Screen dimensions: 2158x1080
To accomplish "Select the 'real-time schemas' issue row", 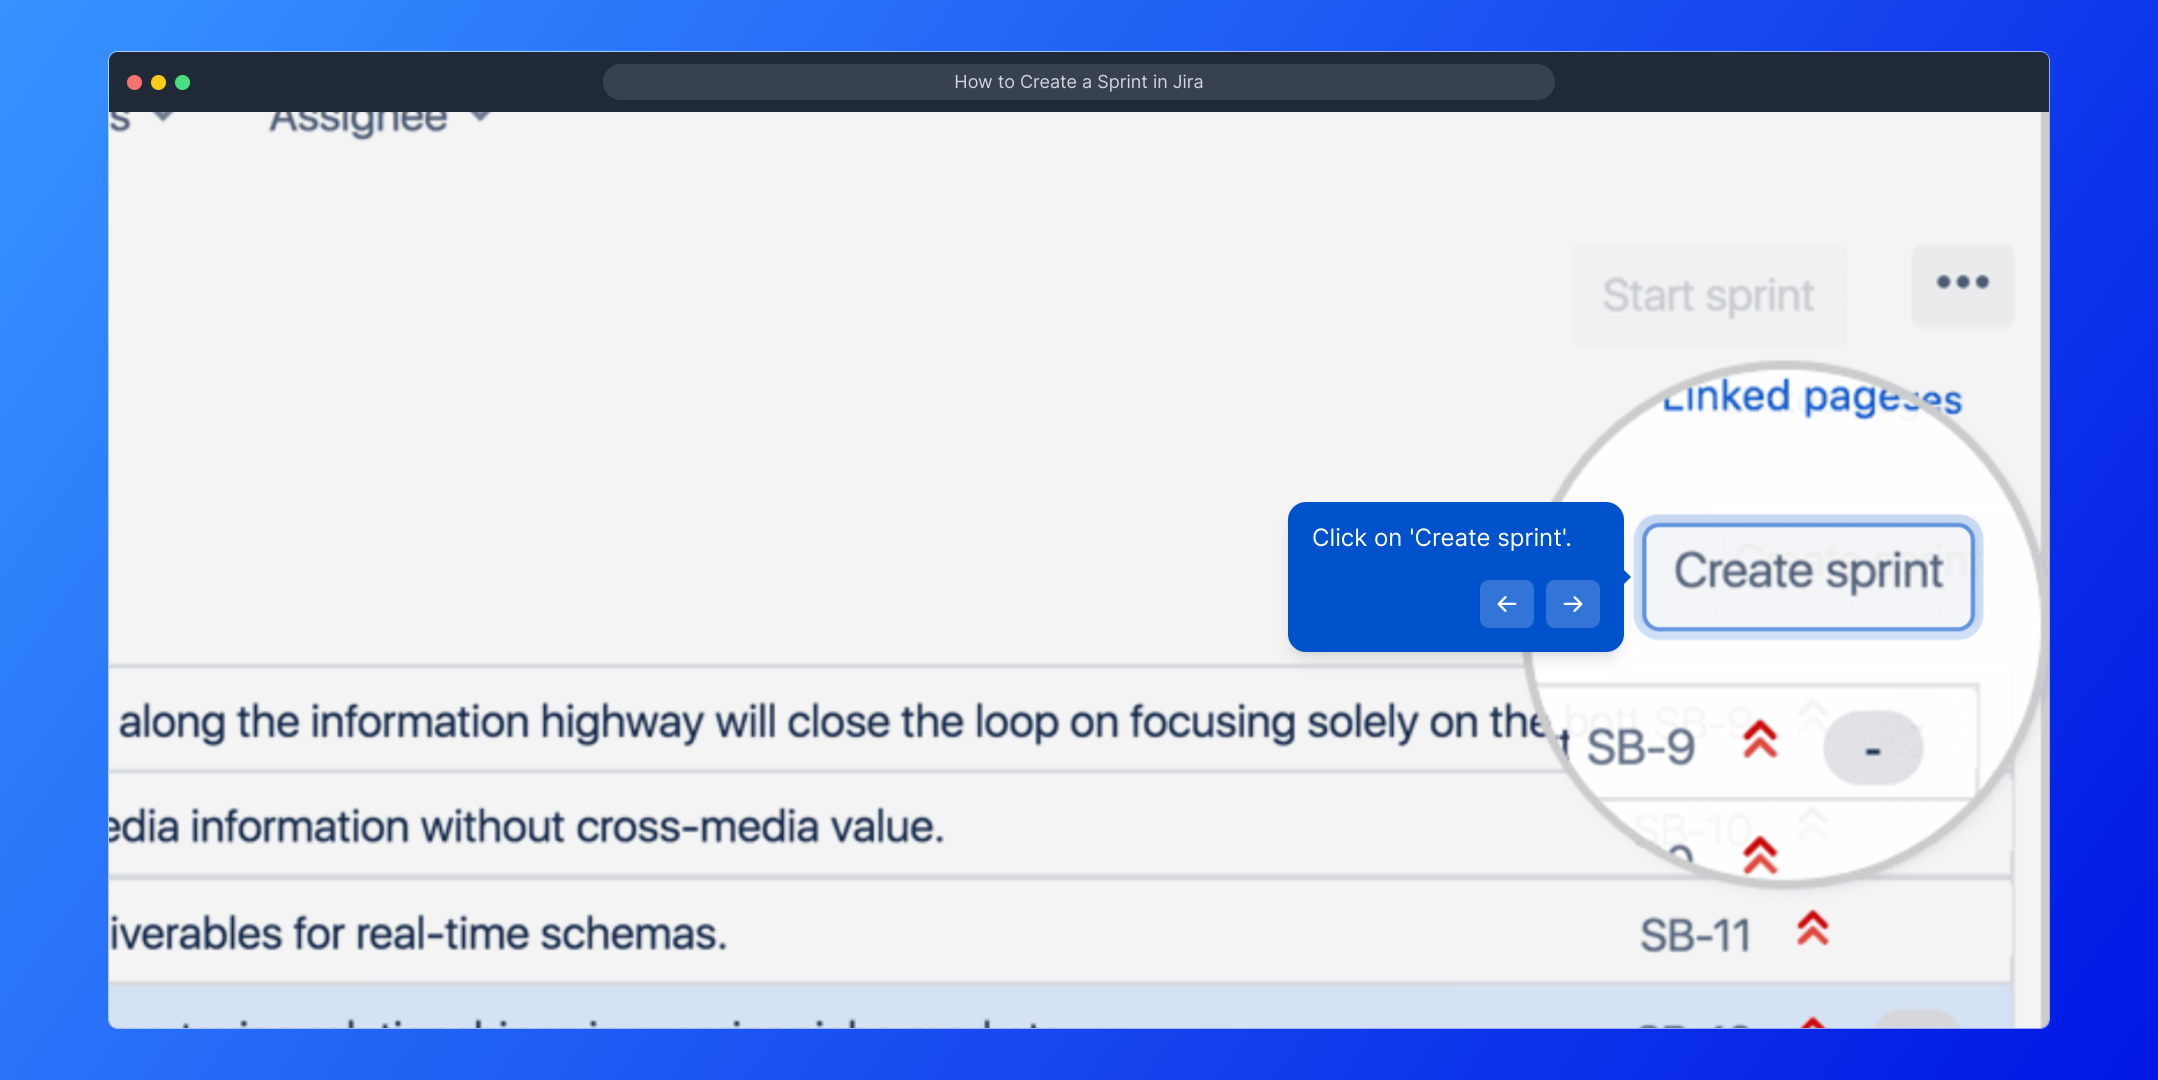I will (x=420, y=934).
